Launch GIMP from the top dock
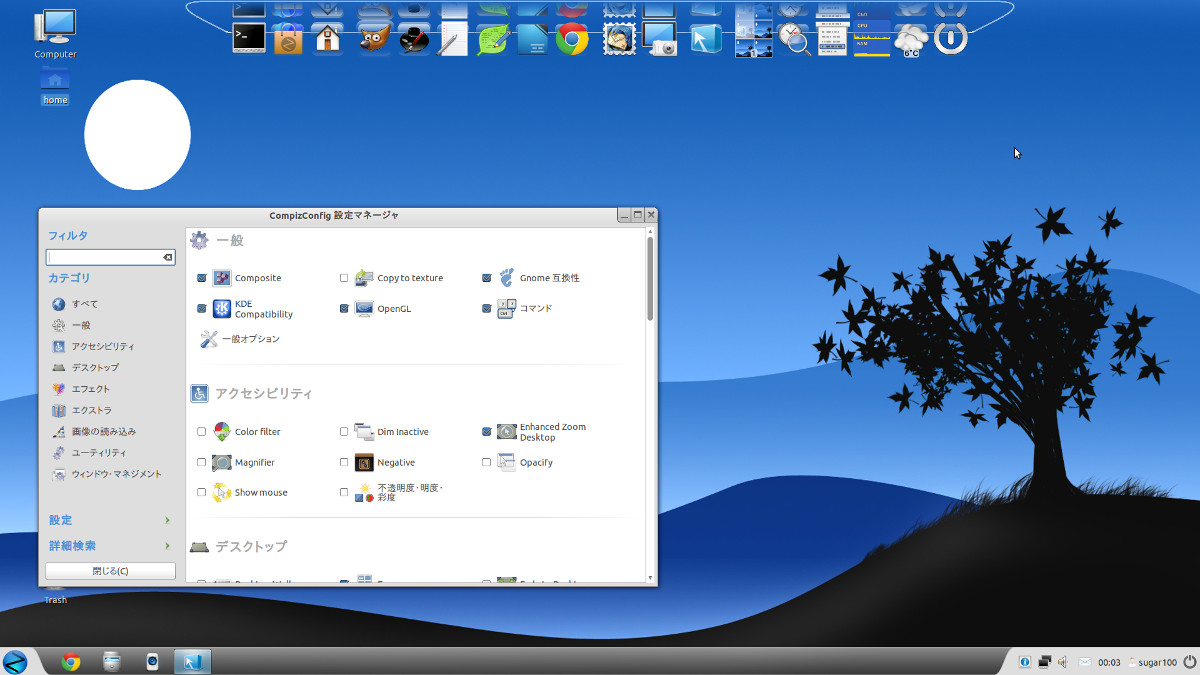 [374, 39]
